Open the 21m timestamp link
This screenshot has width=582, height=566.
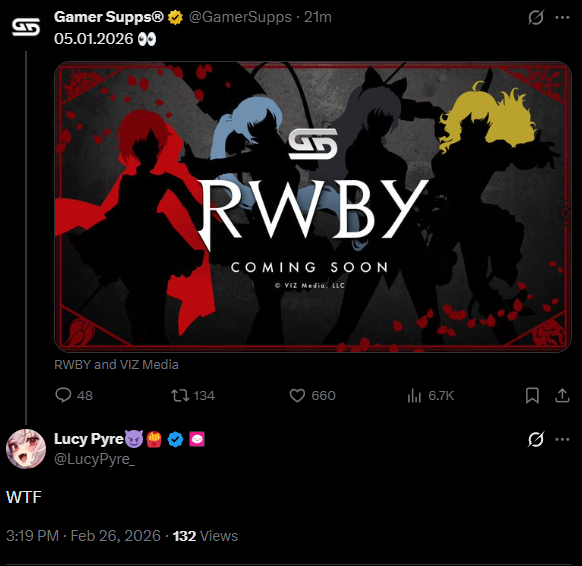coord(318,17)
